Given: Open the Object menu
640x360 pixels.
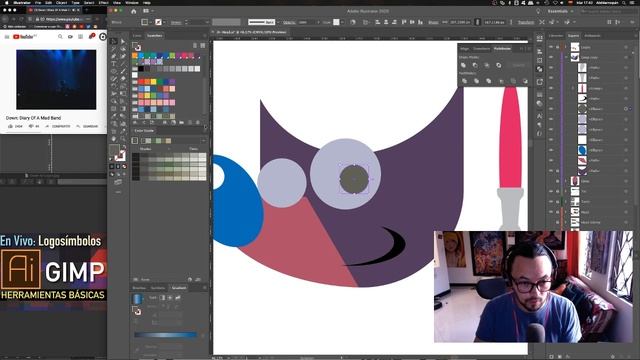Looking at the screenshot, I should coord(62,2).
